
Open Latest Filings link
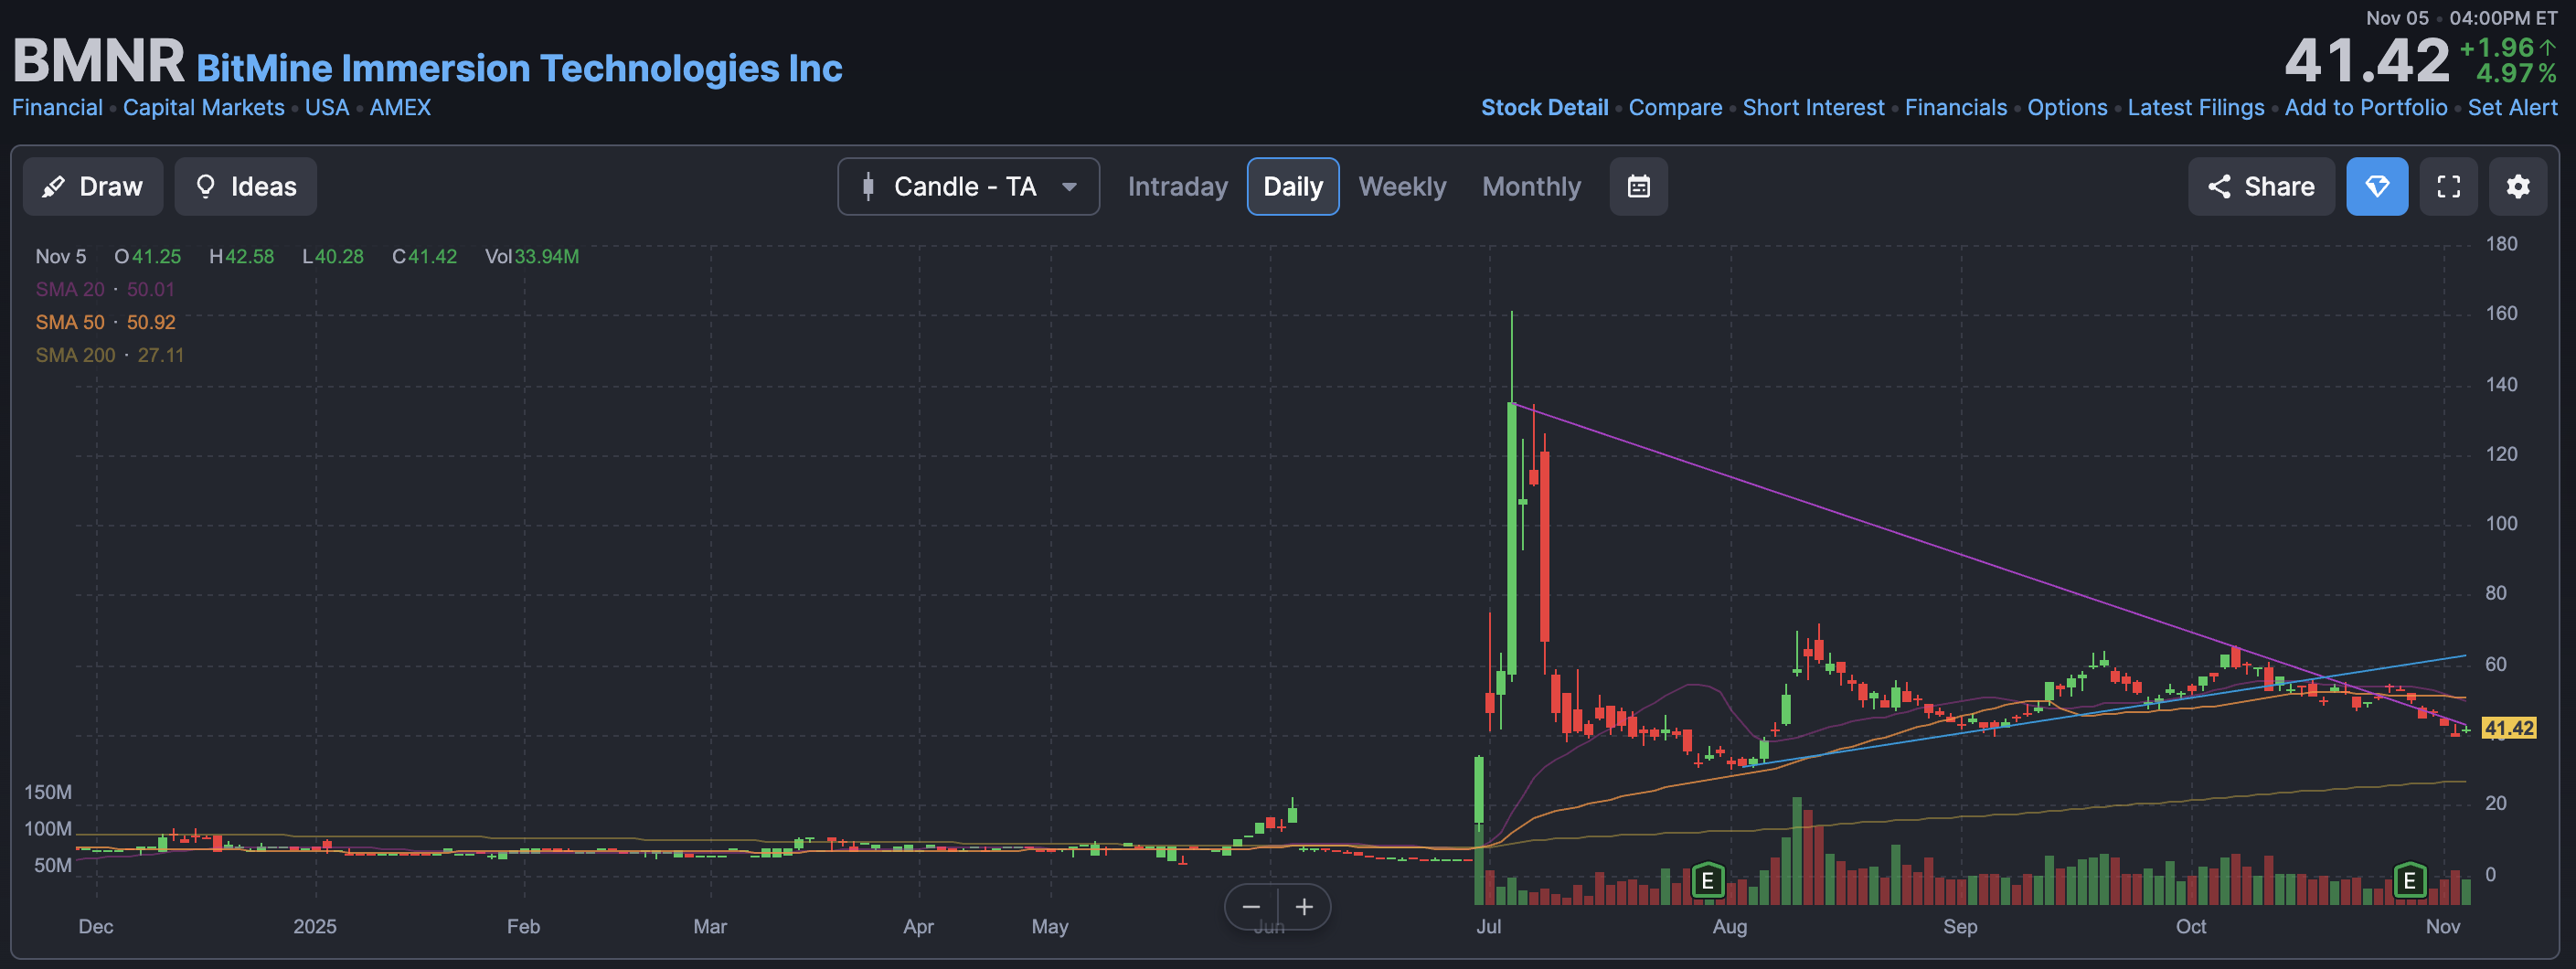pyautogui.click(x=2195, y=108)
